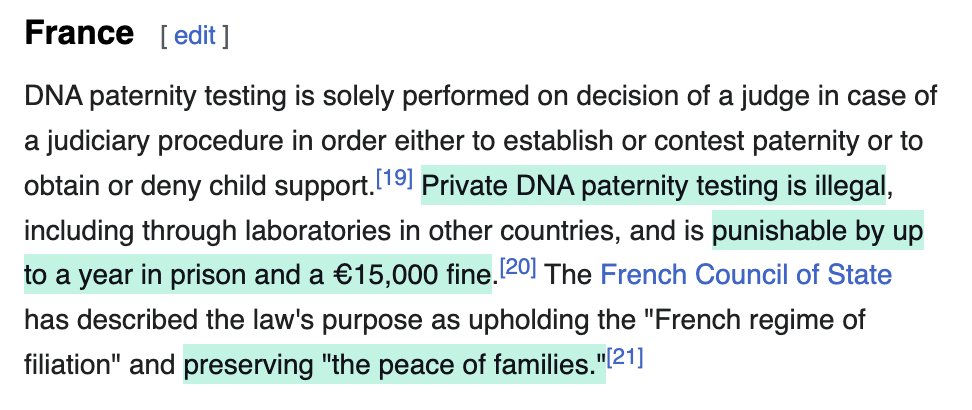Click the France section heading
Viewport: 972px width, 410px height.
(x=79, y=33)
